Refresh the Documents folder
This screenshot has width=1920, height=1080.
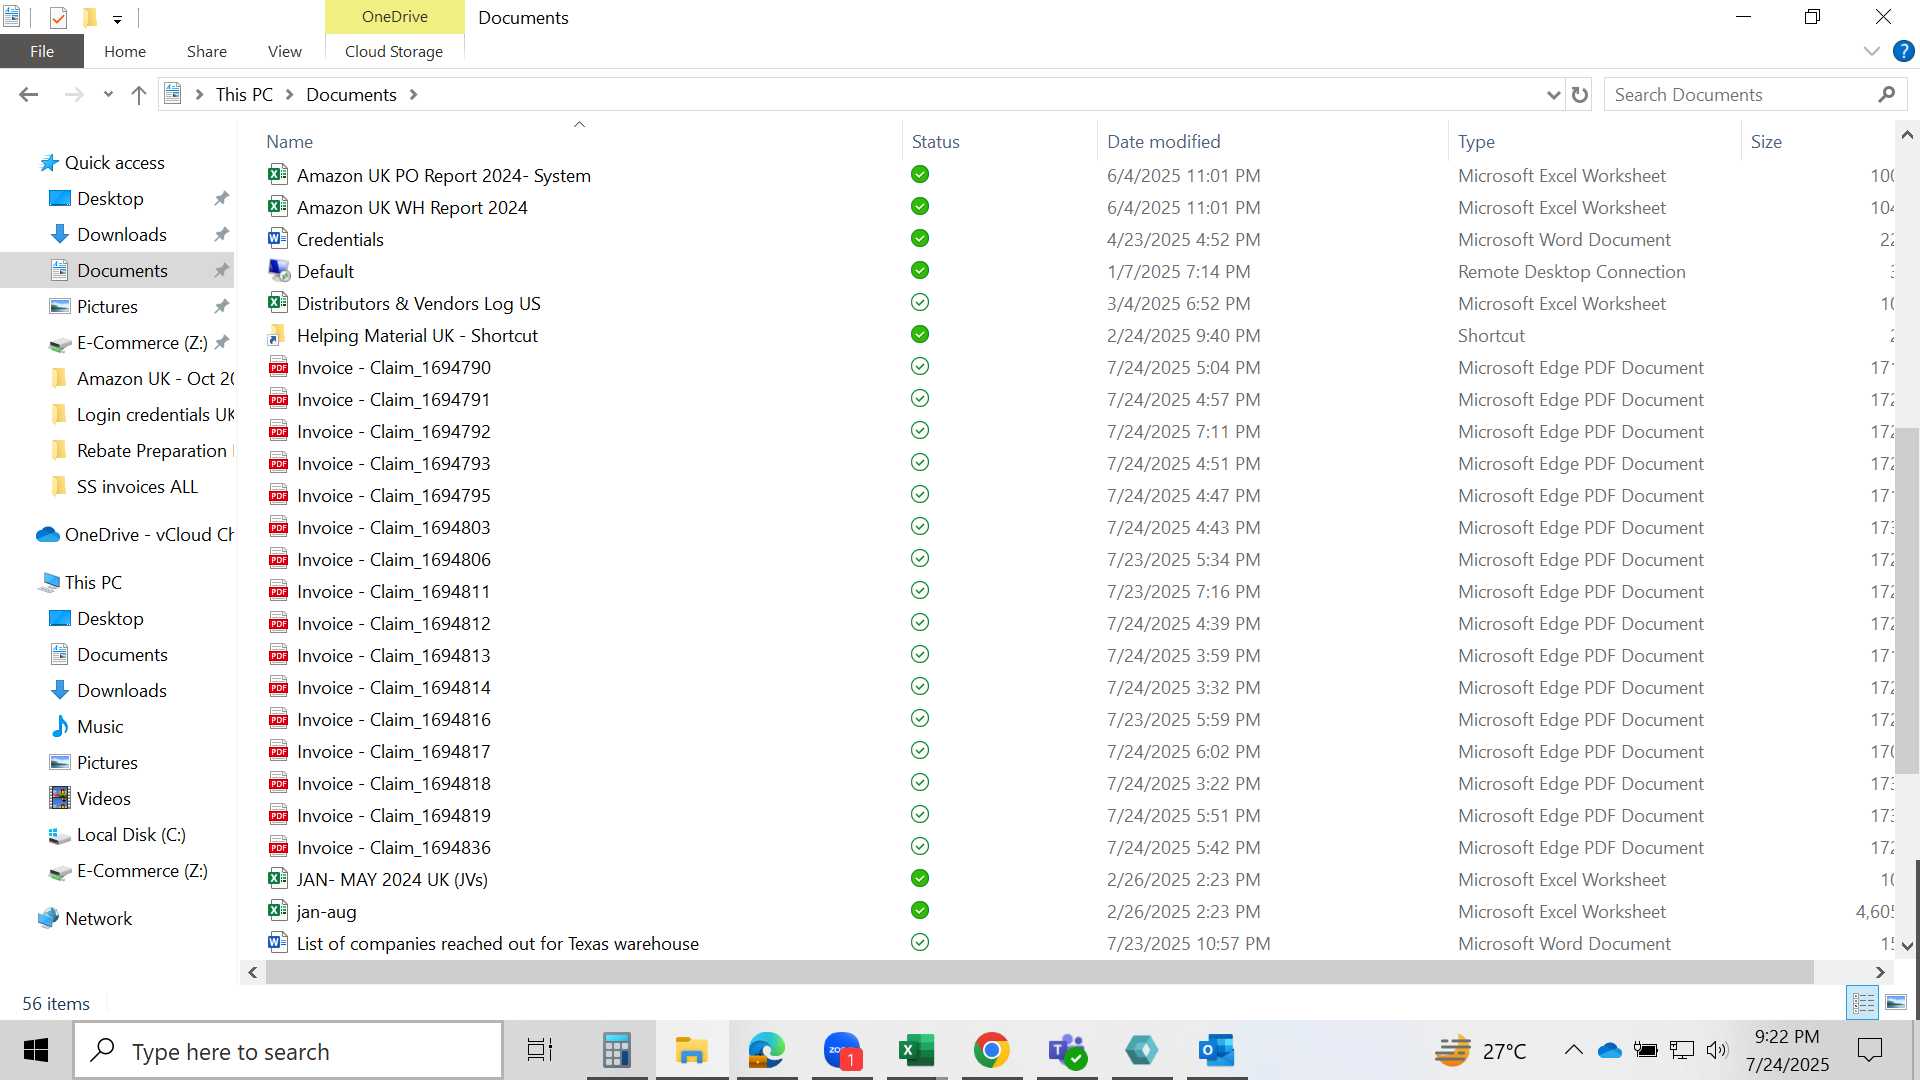(1580, 94)
